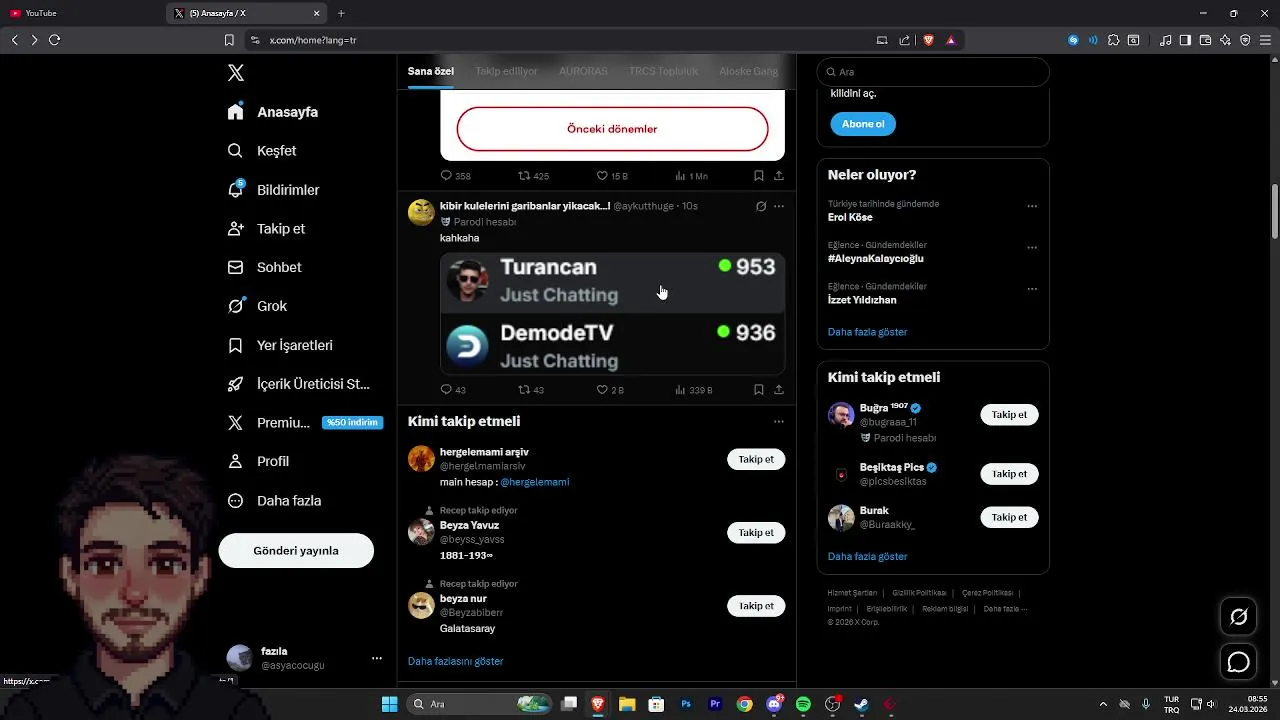Switch to AURORAS tab

coord(583,71)
